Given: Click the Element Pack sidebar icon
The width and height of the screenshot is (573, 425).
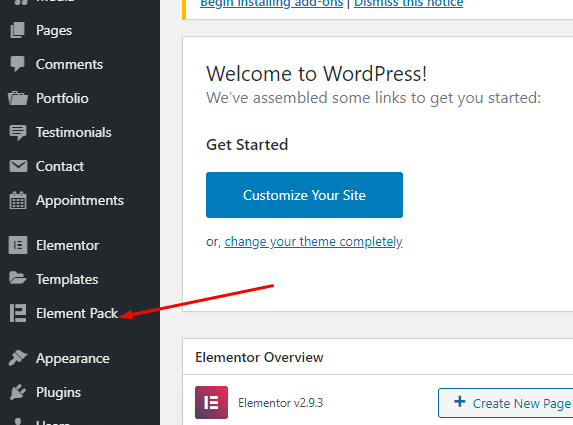Looking at the screenshot, I should [x=18, y=313].
